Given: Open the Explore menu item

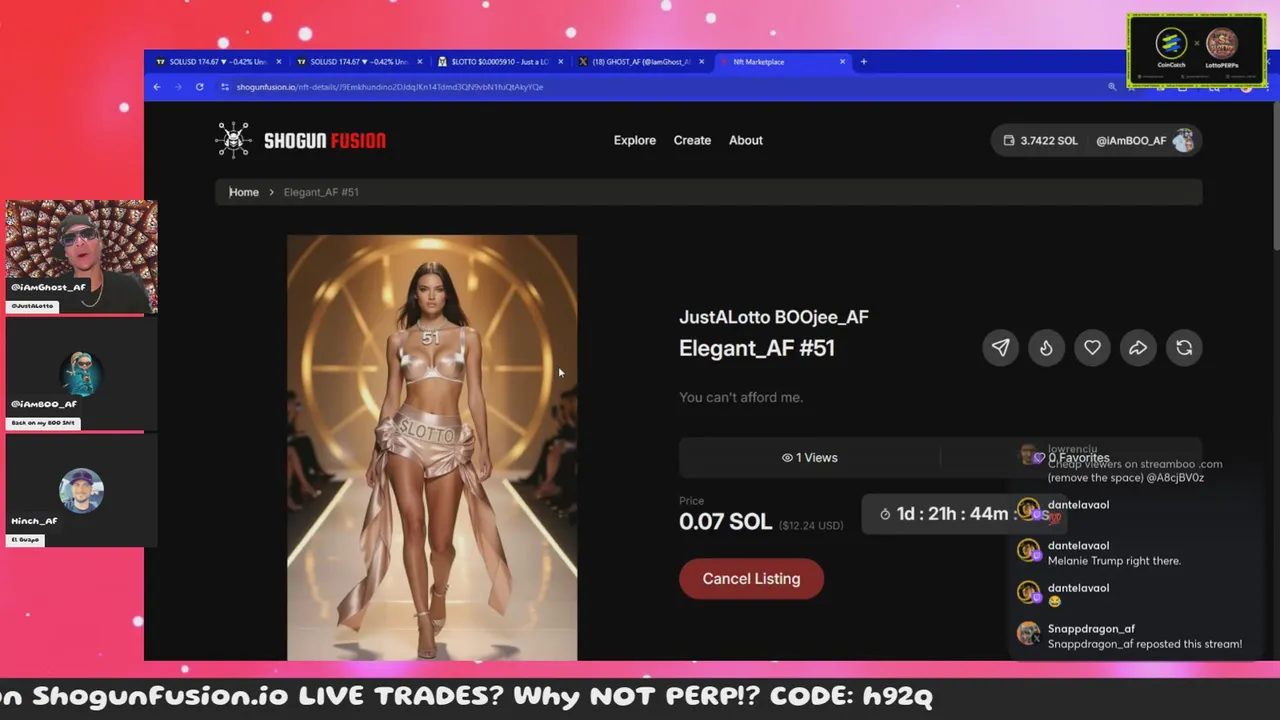Looking at the screenshot, I should 635,140.
